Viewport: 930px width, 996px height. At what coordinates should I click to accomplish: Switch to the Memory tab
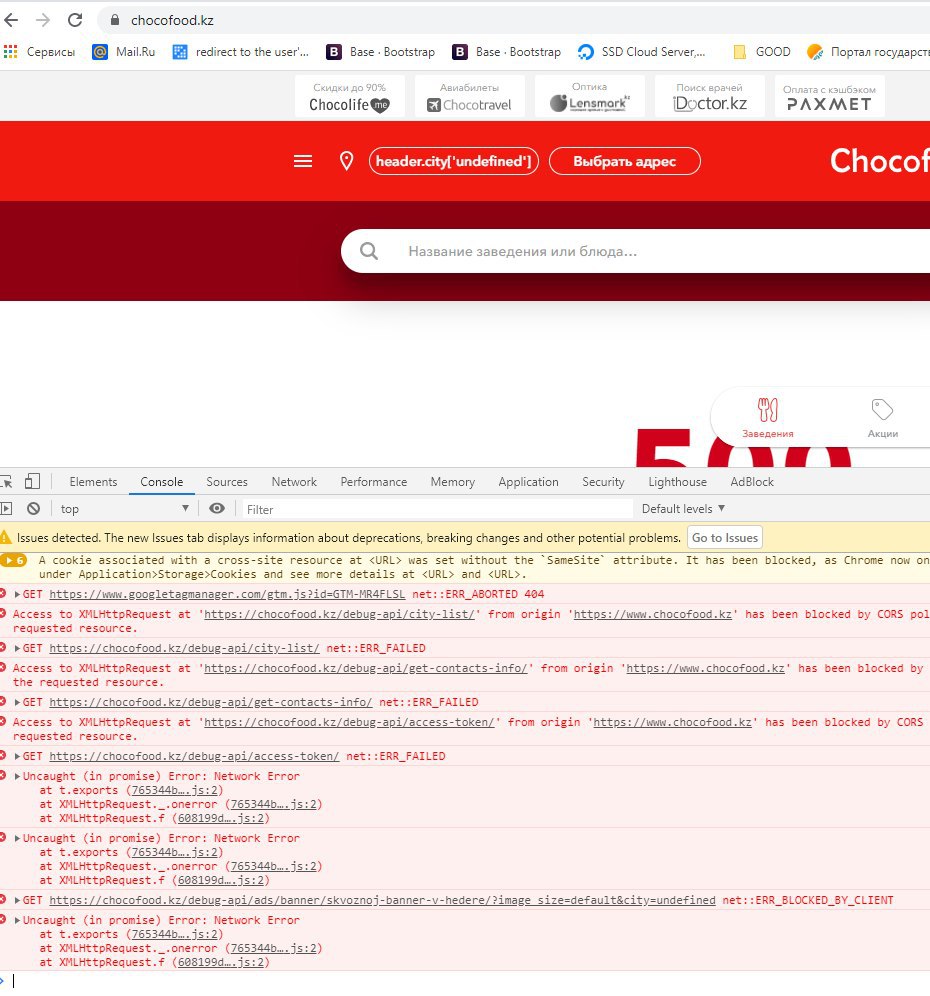click(x=452, y=482)
